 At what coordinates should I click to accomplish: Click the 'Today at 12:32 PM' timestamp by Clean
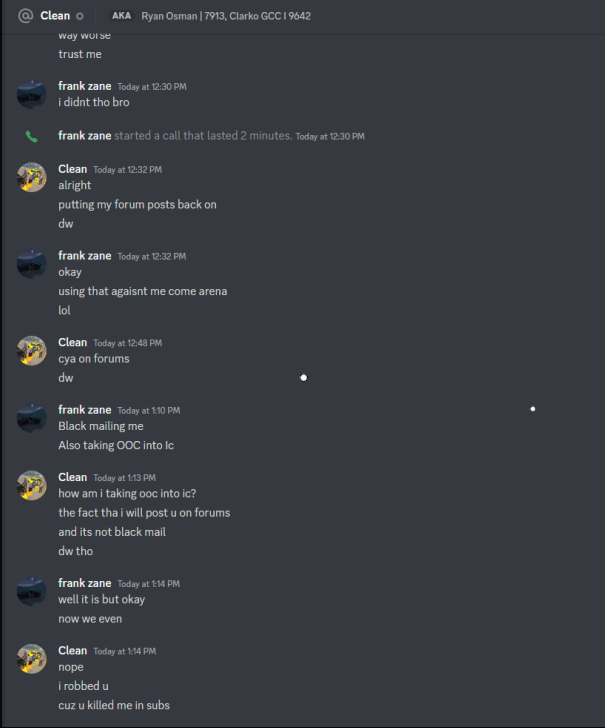pos(127,170)
